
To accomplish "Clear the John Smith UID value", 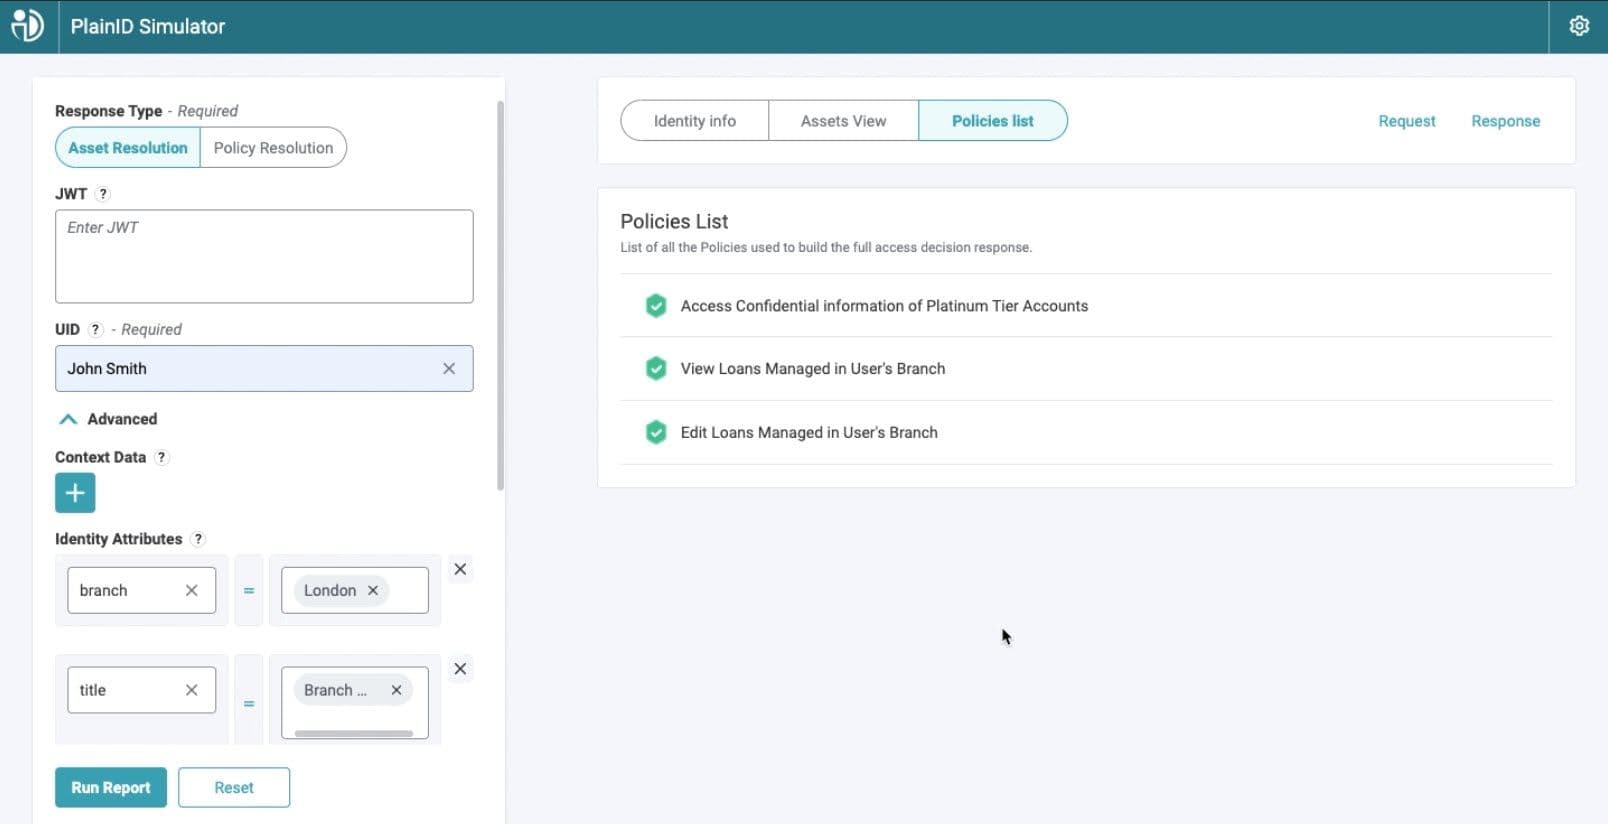I will [x=449, y=369].
